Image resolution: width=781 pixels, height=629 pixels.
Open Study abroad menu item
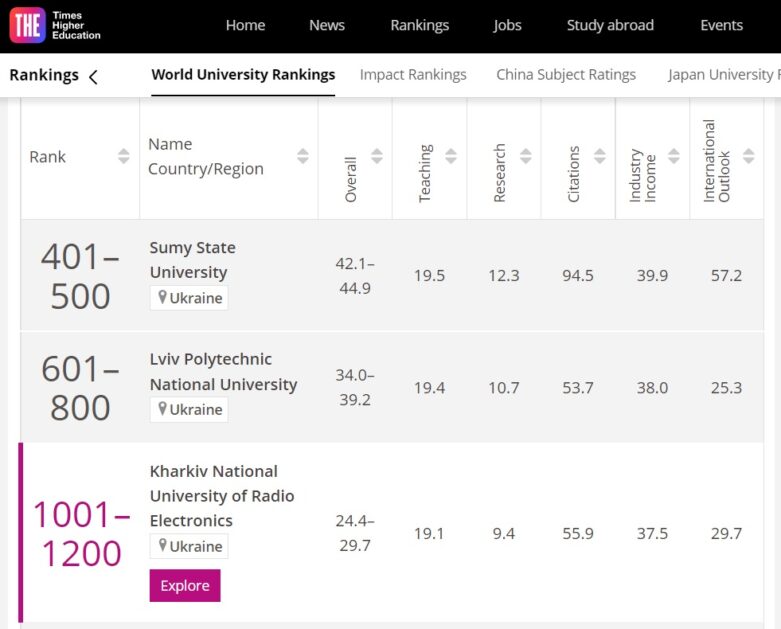coord(610,25)
